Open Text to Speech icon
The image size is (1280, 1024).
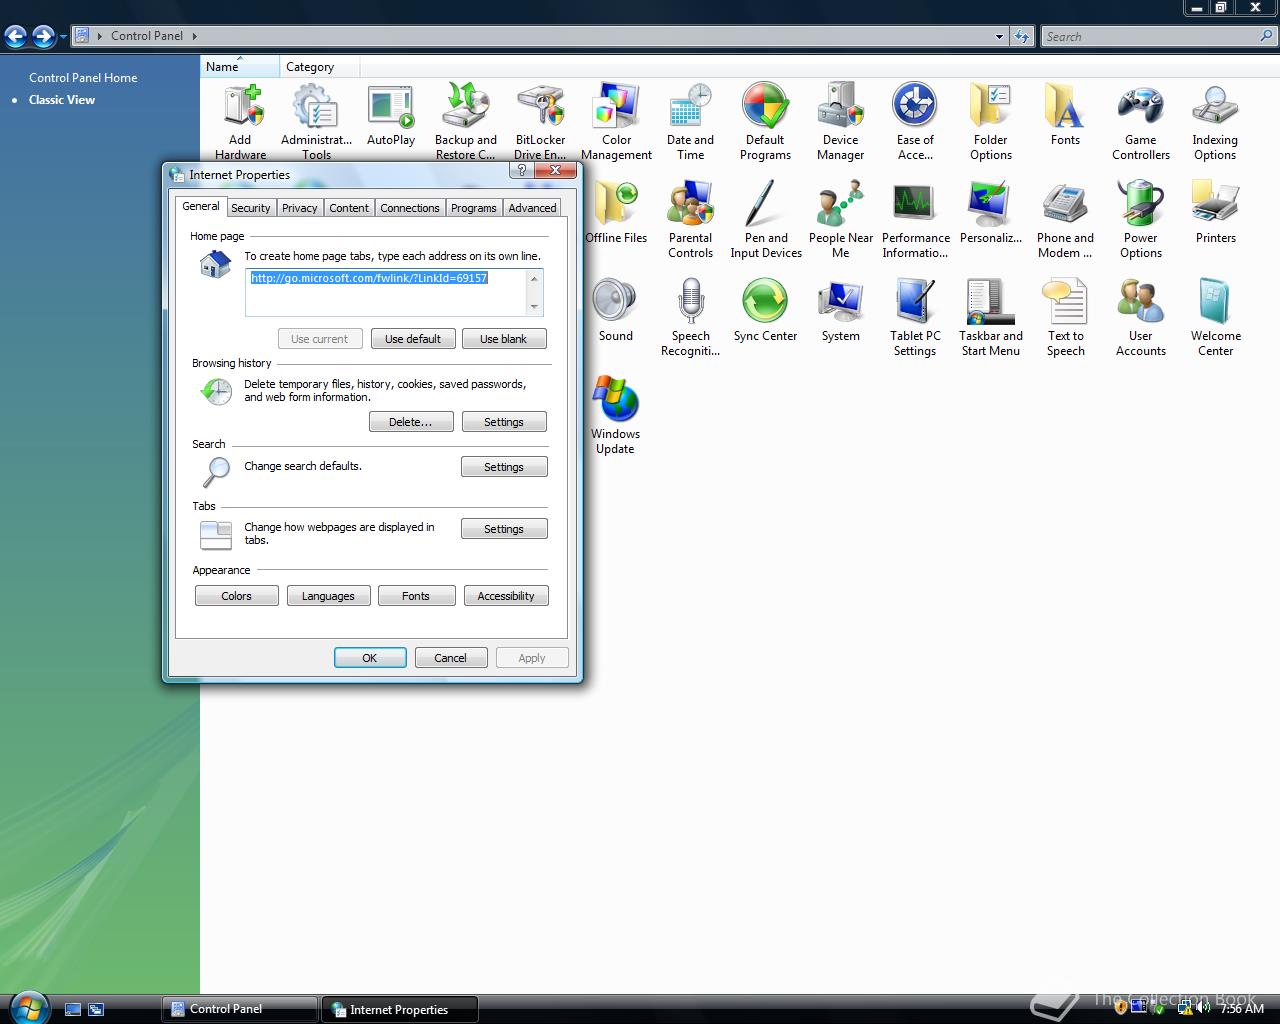(1065, 317)
